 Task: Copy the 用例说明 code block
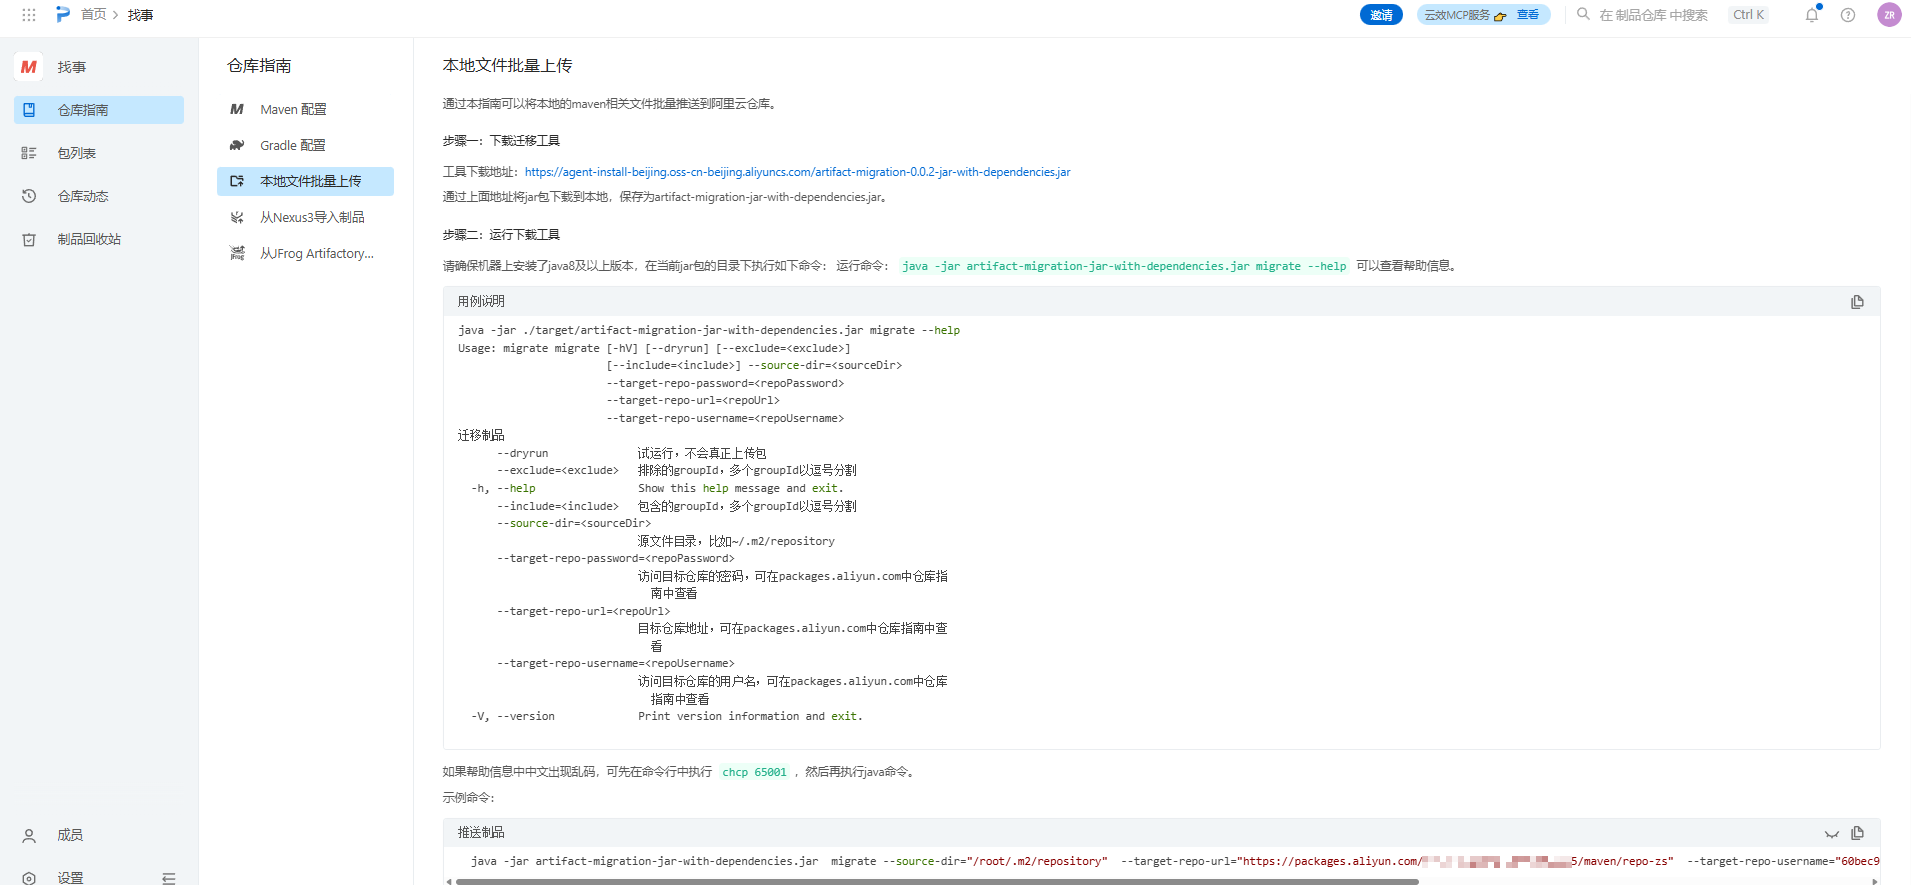[1857, 302]
